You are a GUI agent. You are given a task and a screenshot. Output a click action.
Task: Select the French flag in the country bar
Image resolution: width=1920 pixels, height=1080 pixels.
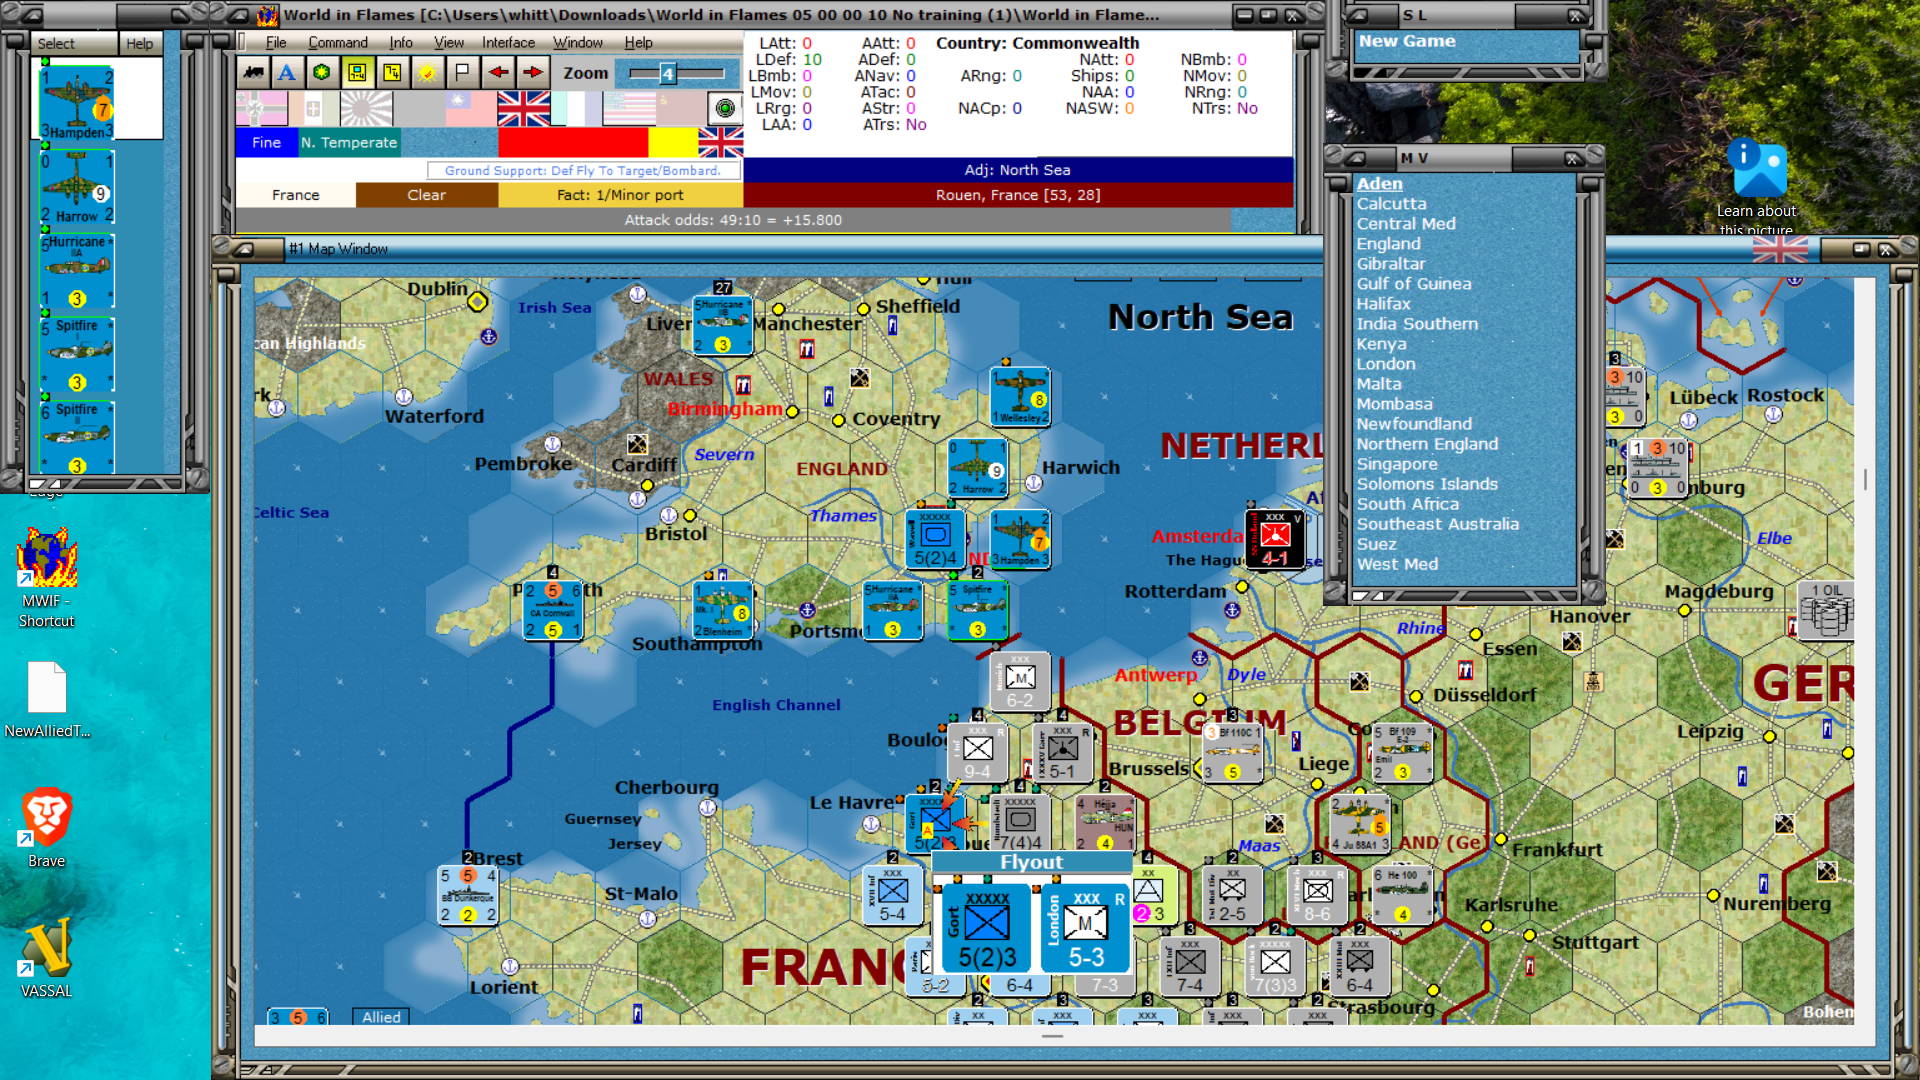click(x=576, y=108)
